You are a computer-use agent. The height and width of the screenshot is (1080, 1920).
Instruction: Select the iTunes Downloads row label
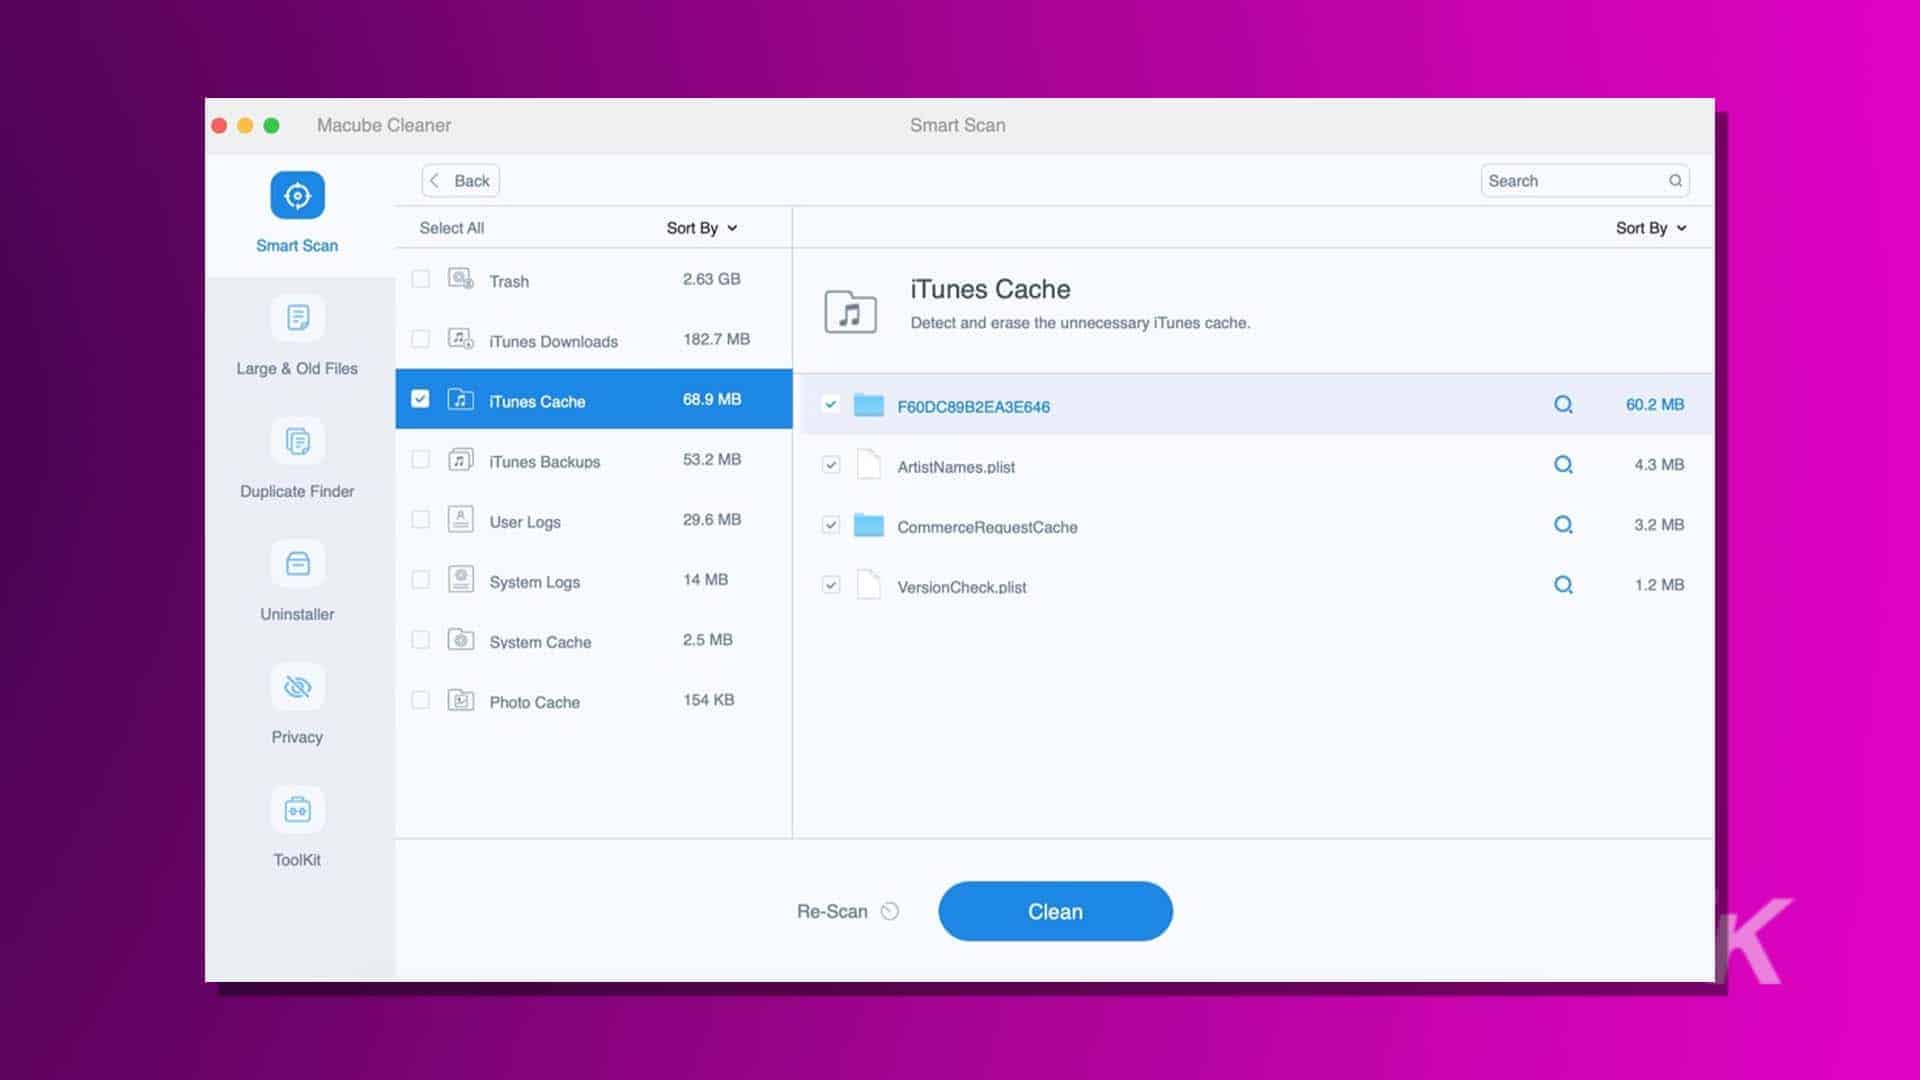553,341
